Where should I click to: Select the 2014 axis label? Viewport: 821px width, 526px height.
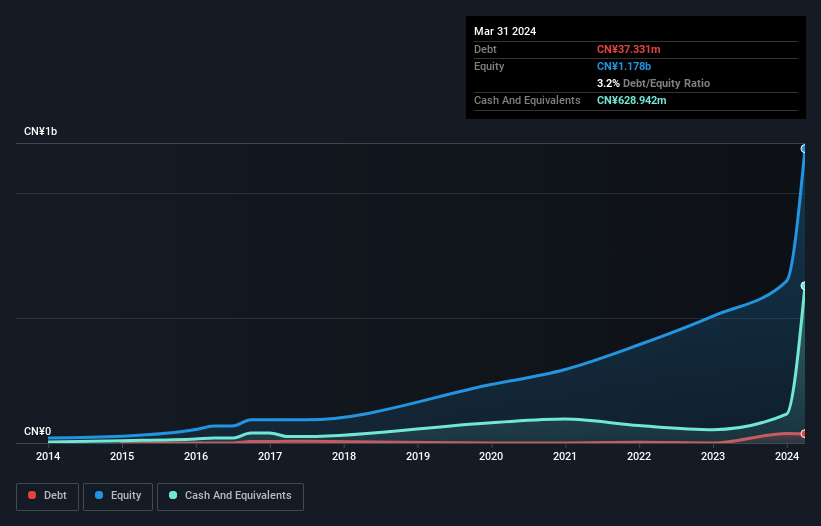48,456
